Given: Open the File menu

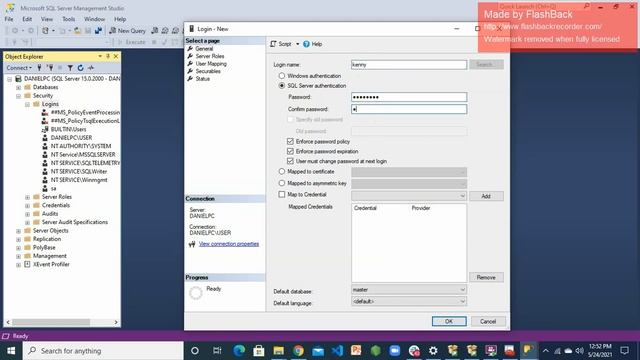Looking at the screenshot, I should (9, 19).
